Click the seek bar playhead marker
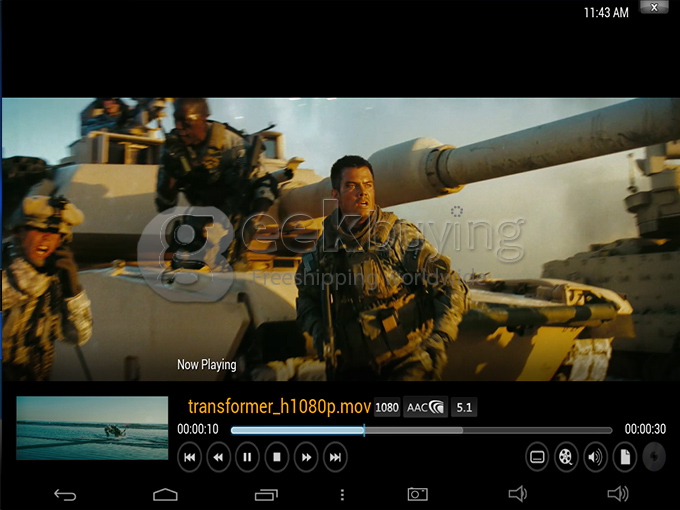 (x=364, y=430)
